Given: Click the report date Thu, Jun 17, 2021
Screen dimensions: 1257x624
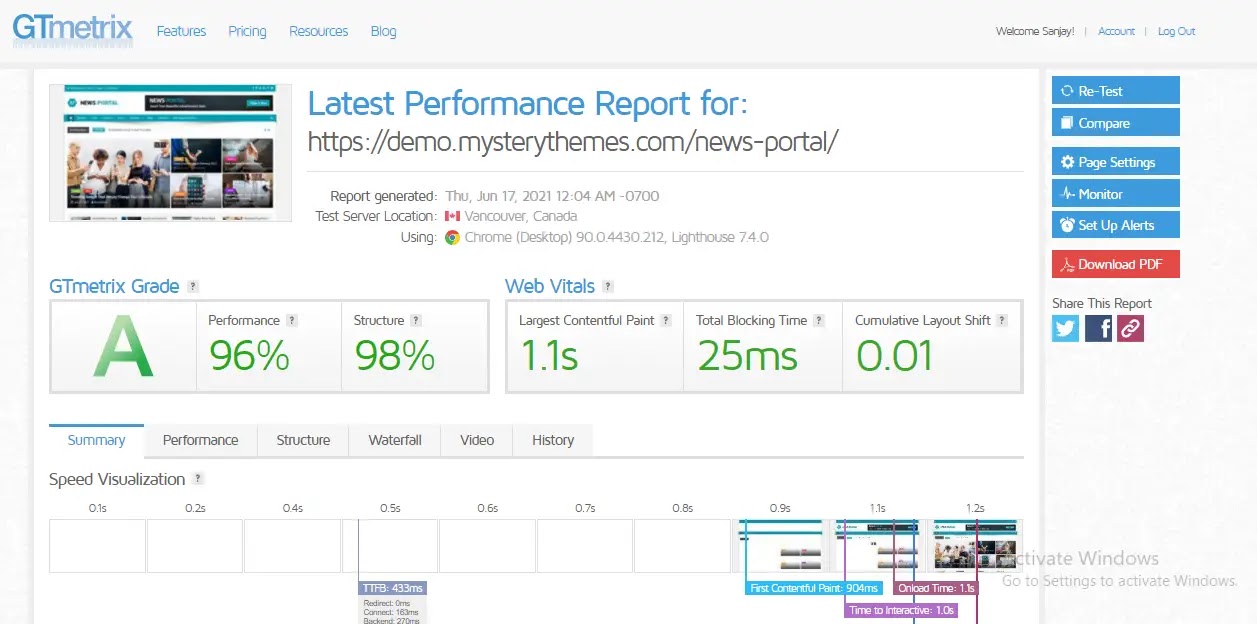Looking at the screenshot, I should 552,196.
